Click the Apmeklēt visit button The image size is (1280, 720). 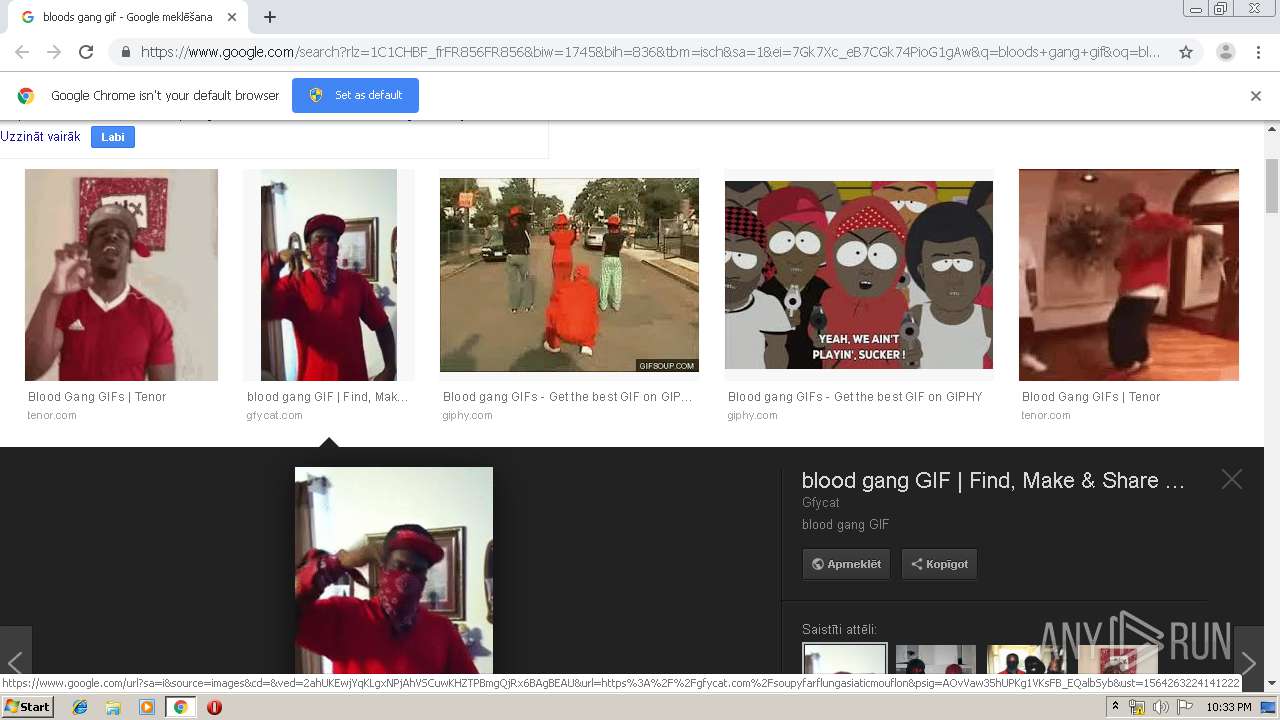(x=846, y=564)
